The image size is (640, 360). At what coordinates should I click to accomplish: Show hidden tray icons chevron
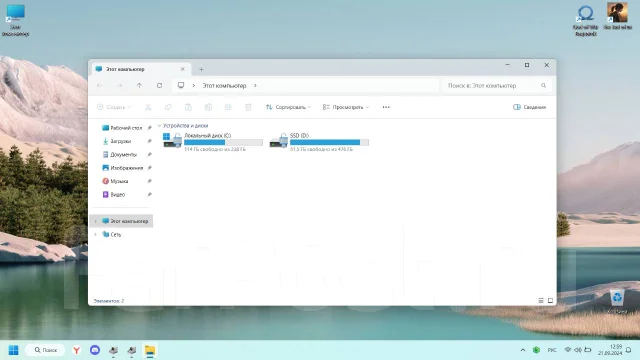(523, 350)
